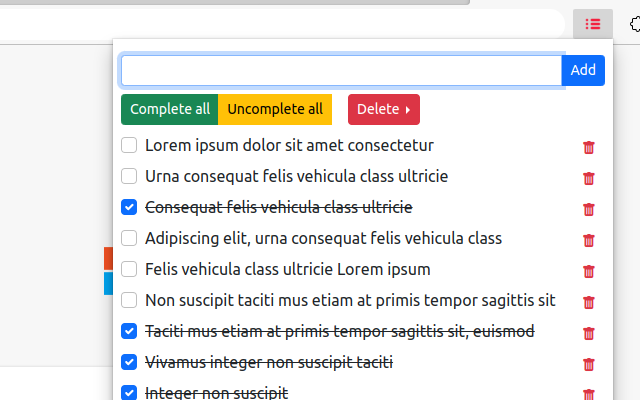Remove the 'Taciti mus etiam at primis' task
This screenshot has width=640, height=400.
[589, 333]
